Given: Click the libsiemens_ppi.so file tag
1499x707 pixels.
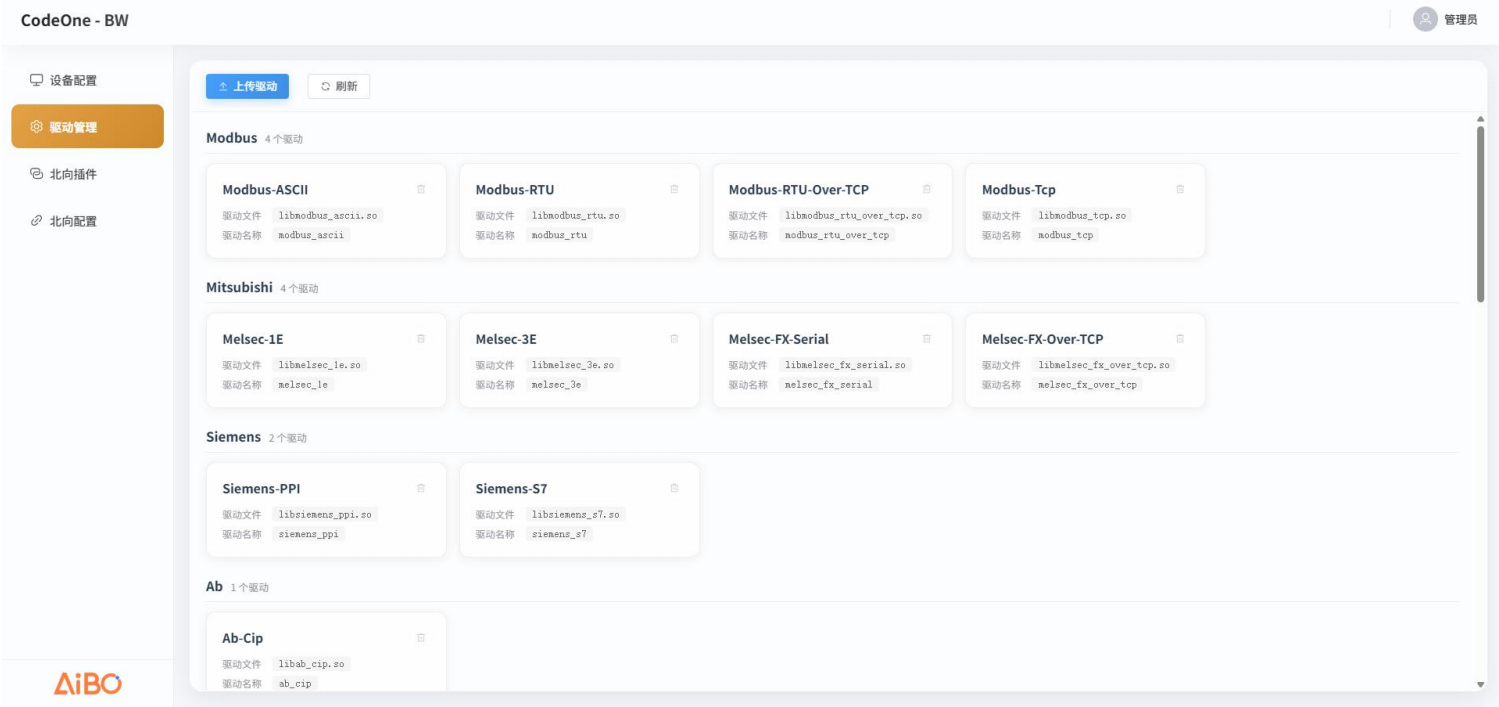Looking at the screenshot, I should point(325,514).
